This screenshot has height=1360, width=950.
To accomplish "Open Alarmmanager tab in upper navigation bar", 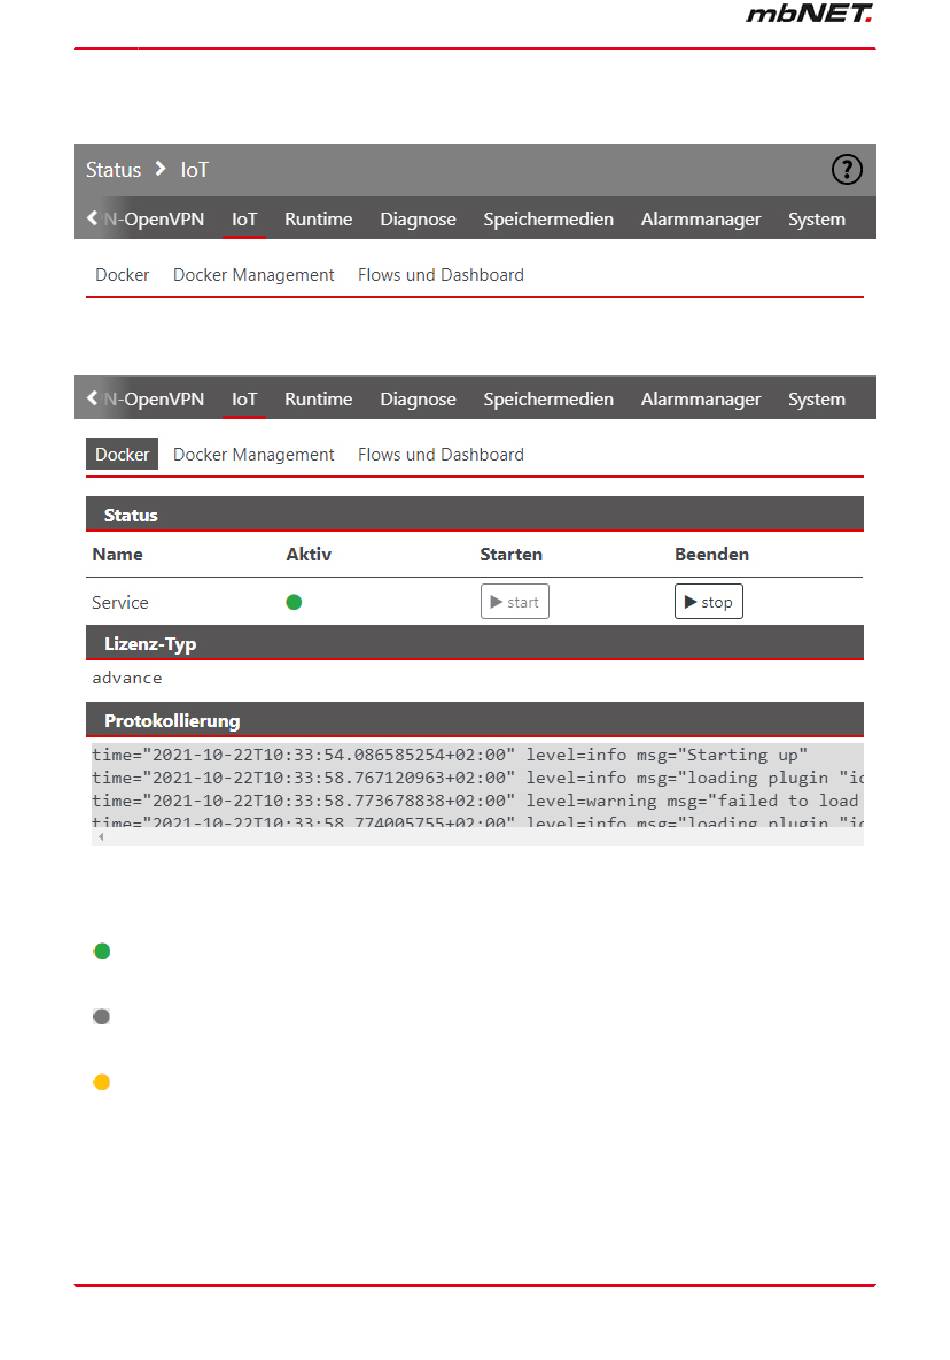I will coord(701,219).
